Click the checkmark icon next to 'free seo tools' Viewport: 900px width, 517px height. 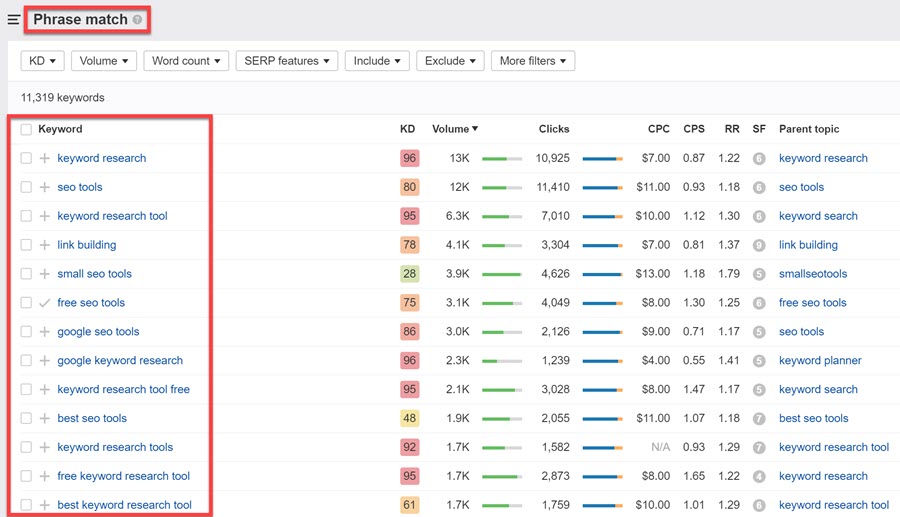pyautogui.click(x=44, y=302)
